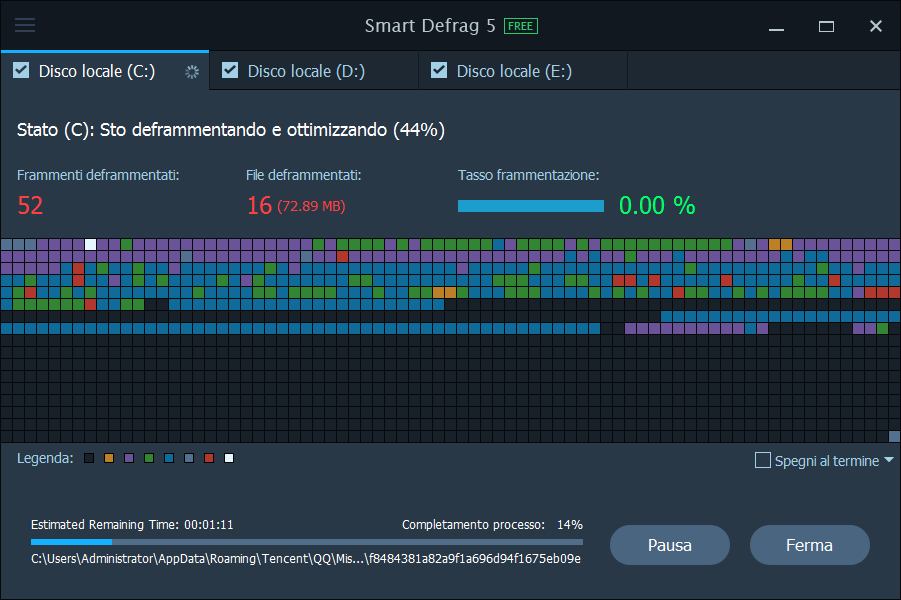Click the spinning progress icon on C: tab
901x600 pixels.
pos(193,71)
